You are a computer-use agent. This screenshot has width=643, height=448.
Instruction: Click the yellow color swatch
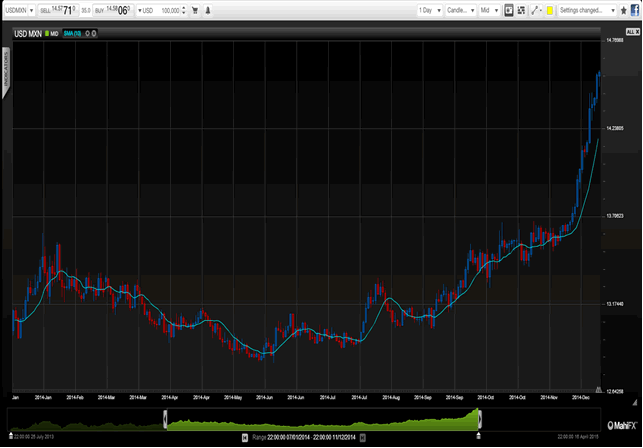550,10
